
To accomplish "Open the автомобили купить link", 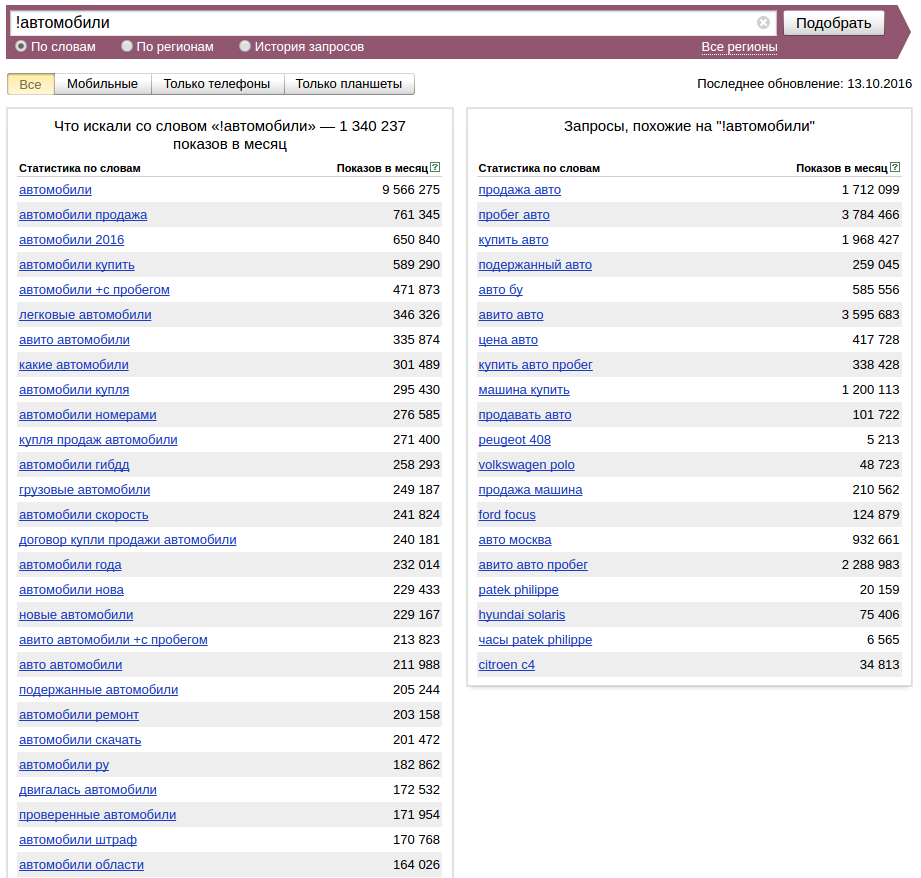I will pos(77,265).
